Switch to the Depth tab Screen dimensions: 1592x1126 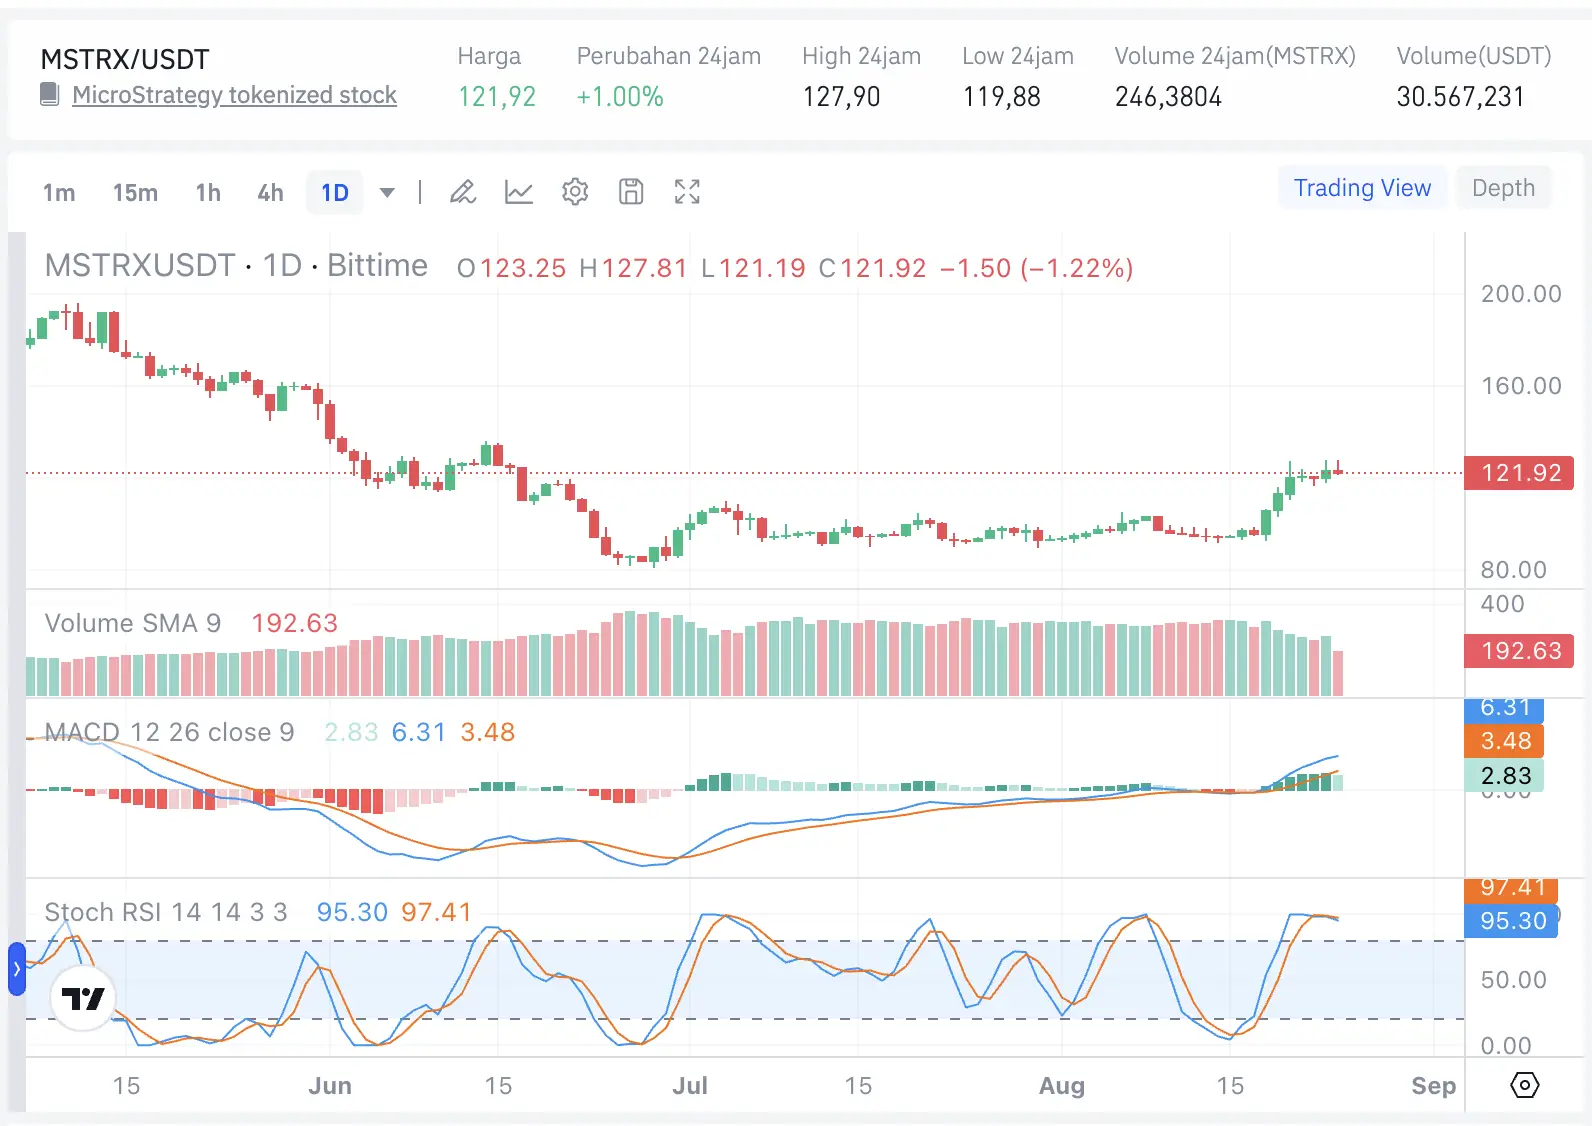[1503, 188]
